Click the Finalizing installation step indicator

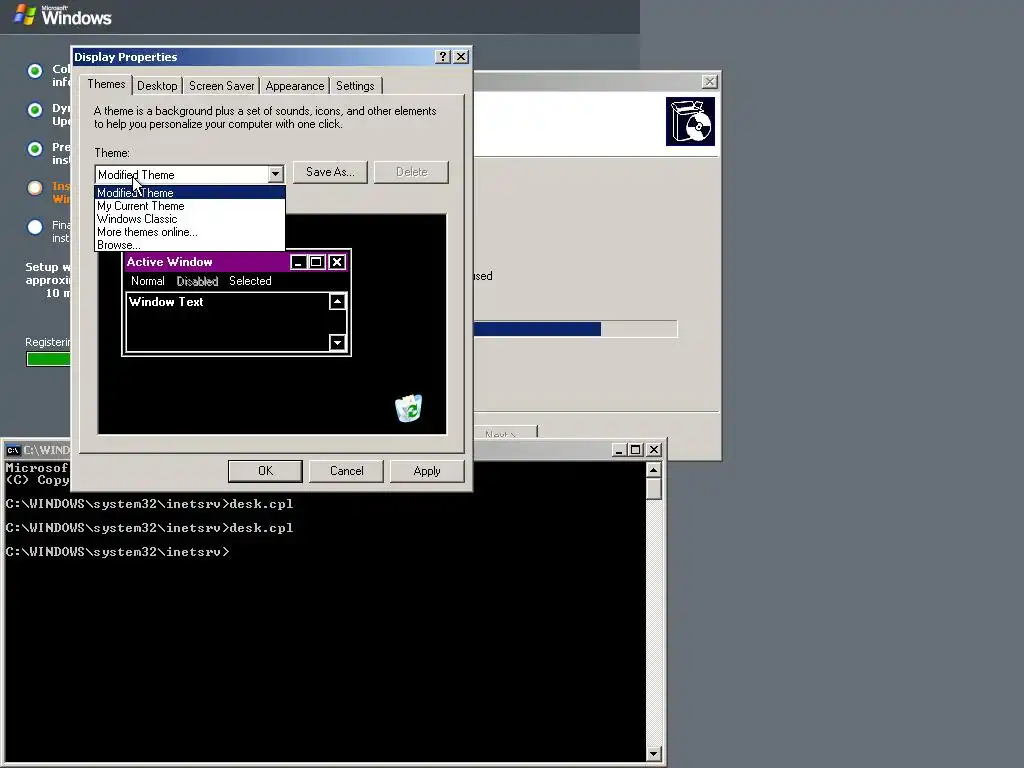(x=35, y=227)
